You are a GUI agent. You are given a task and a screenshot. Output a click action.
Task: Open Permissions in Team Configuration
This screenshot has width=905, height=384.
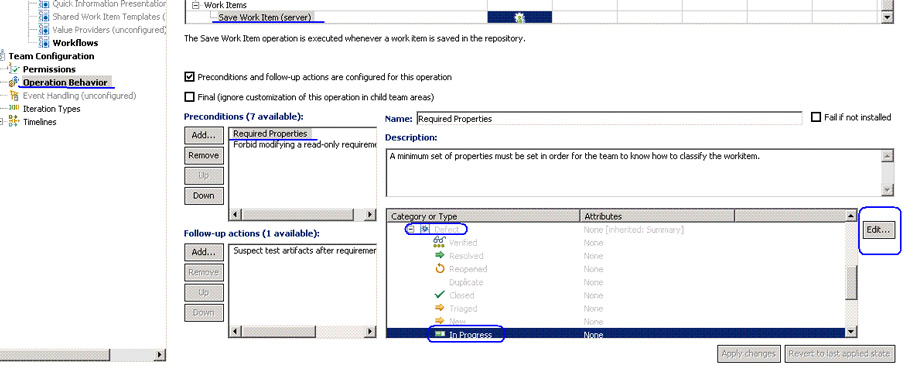click(x=49, y=69)
